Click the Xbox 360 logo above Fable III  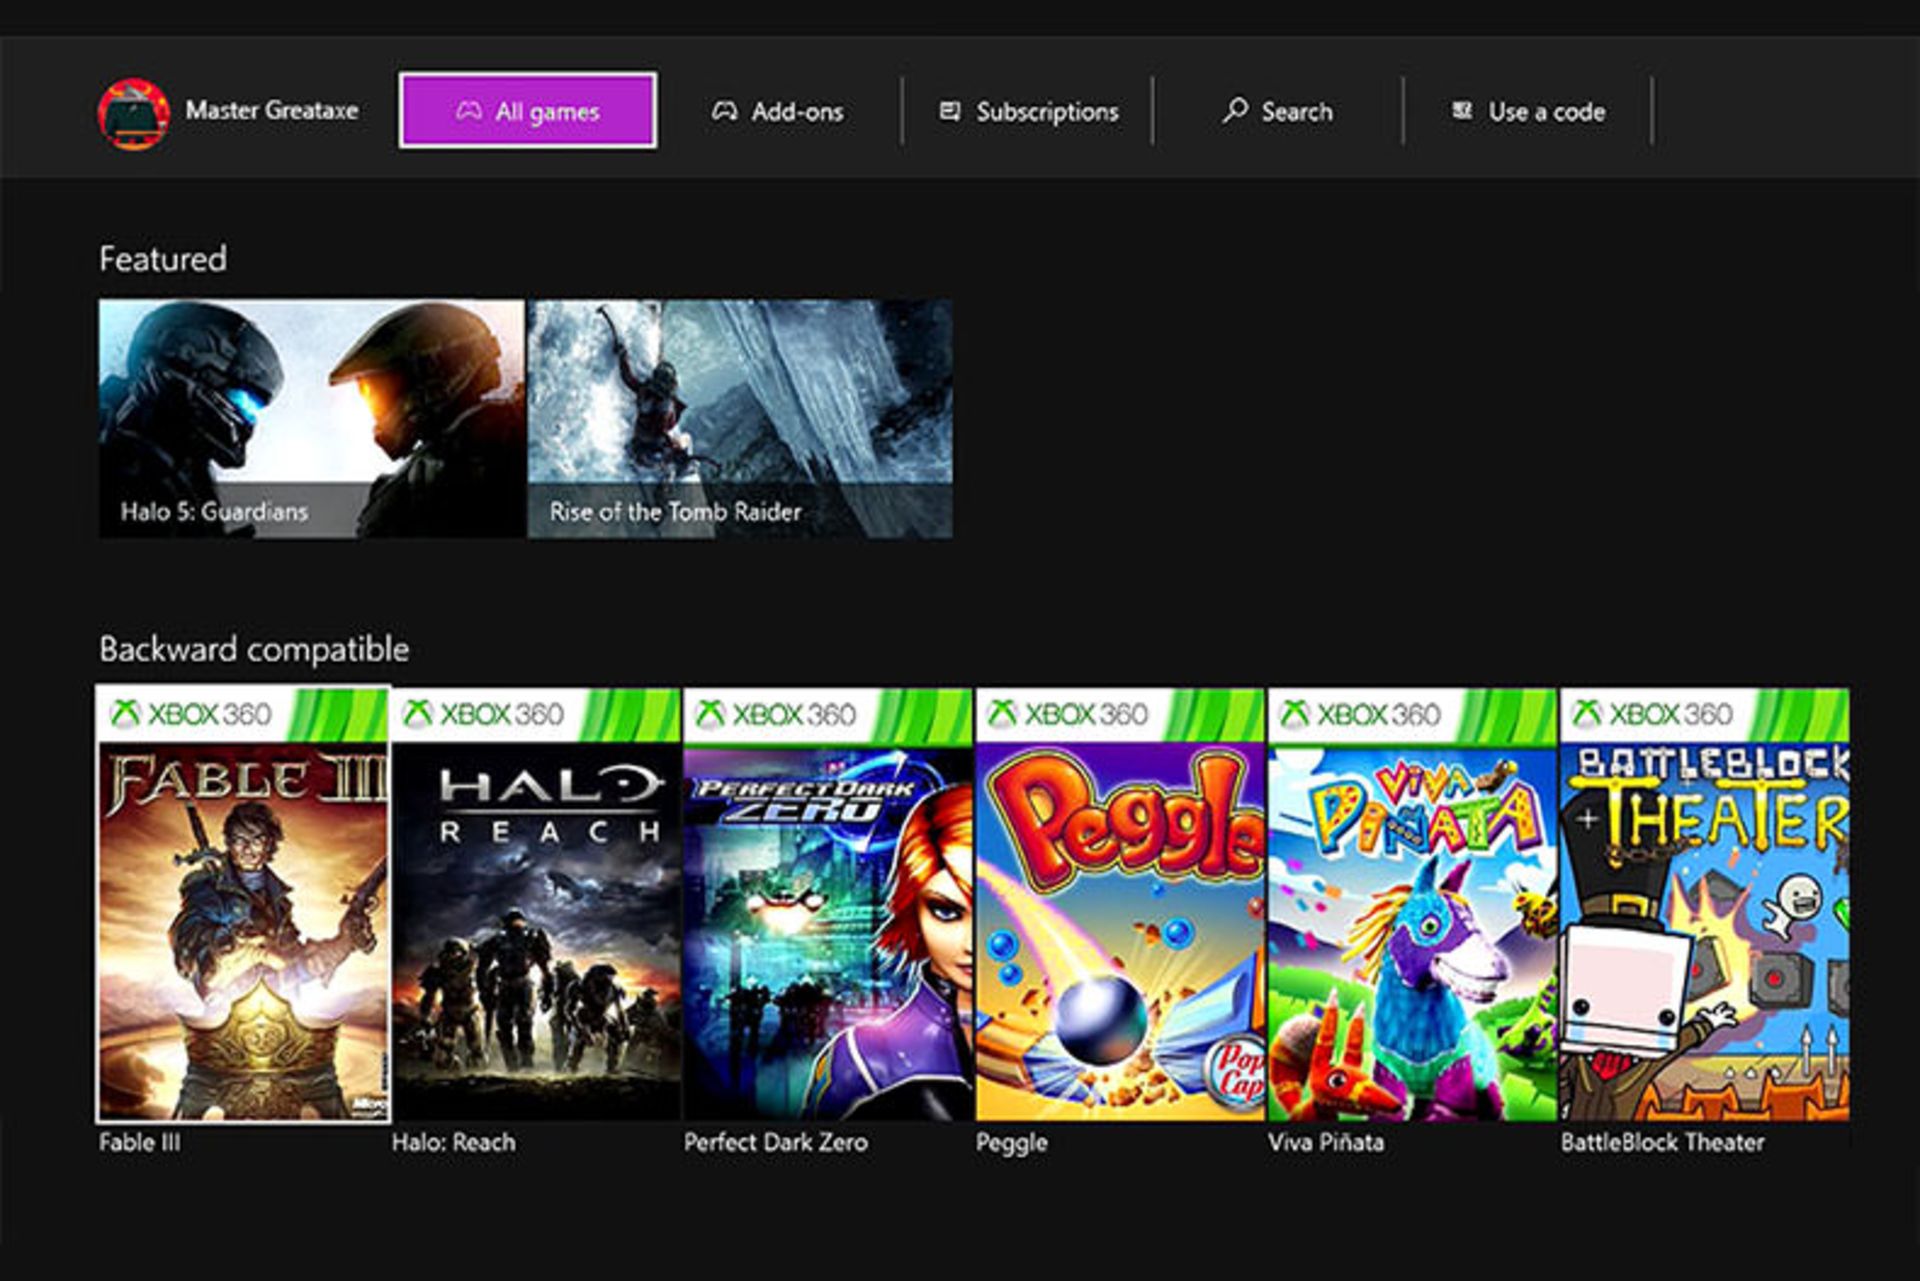click(191, 714)
